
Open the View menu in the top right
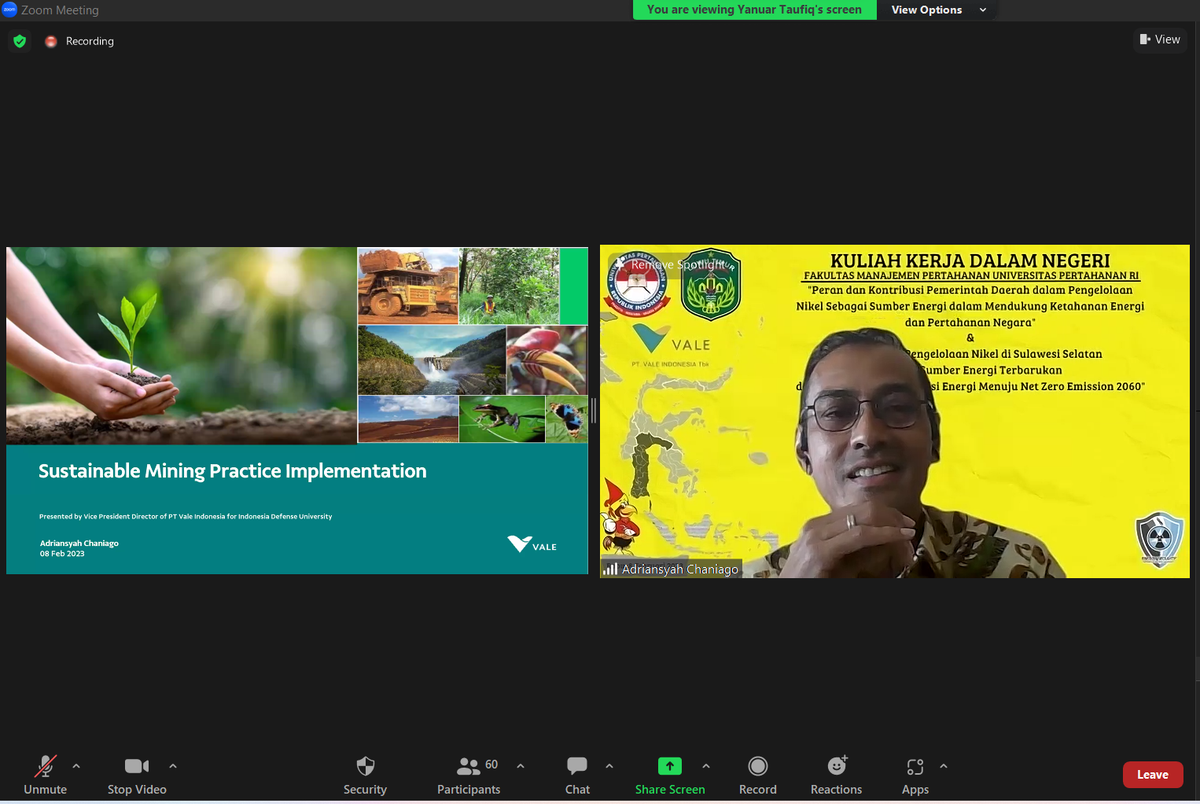coord(1158,39)
